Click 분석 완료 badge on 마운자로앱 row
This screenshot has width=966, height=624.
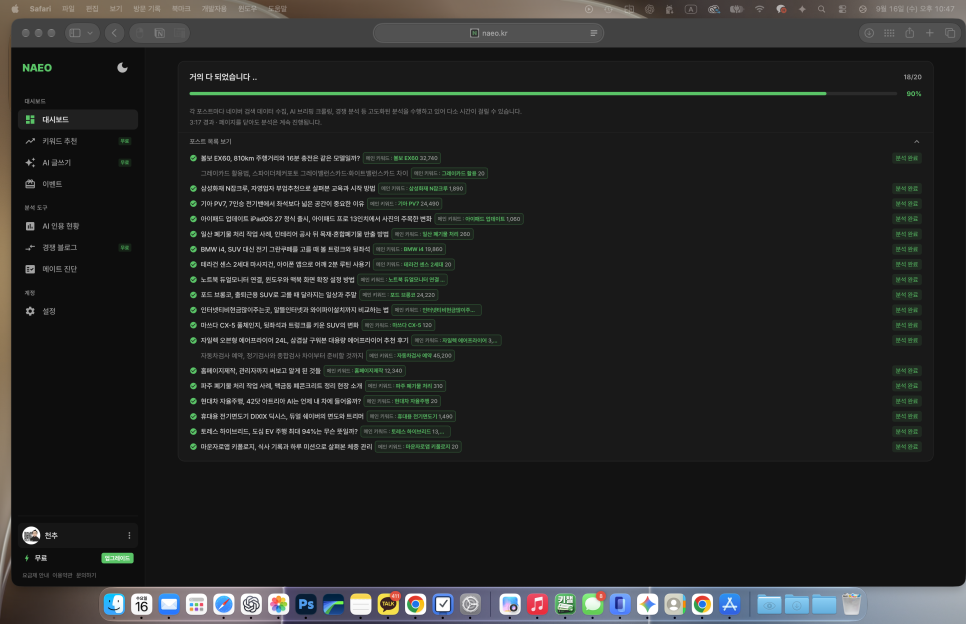(x=906, y=447)
